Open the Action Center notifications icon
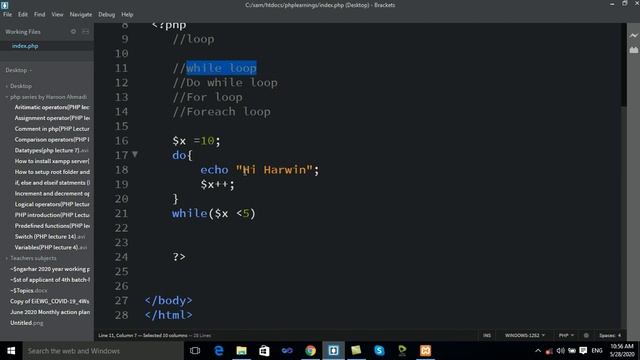 (583, 351)
